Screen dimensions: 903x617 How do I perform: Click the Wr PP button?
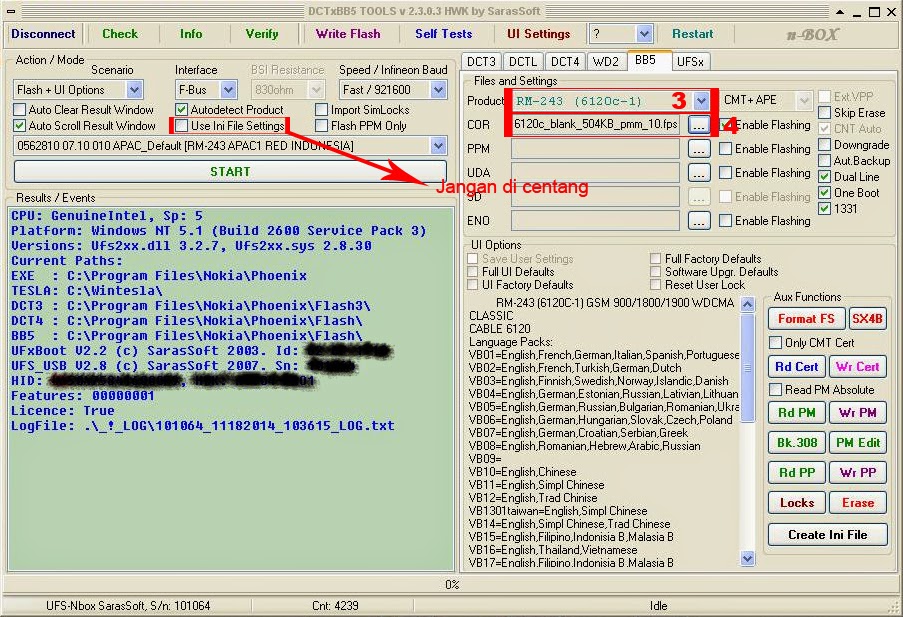pyautogui.click(x=858, y=472)
